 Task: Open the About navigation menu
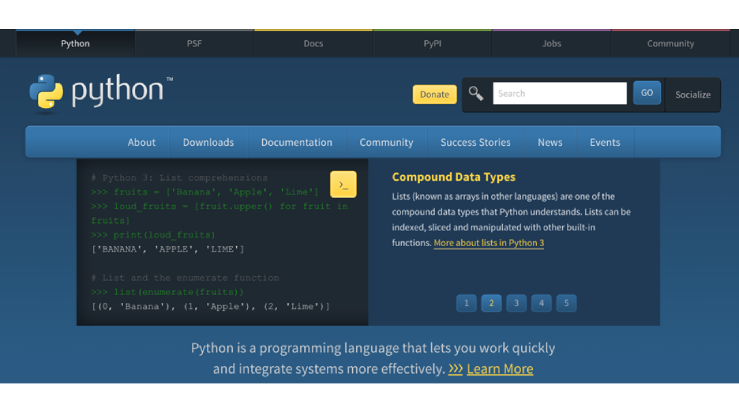coord(142,142)
